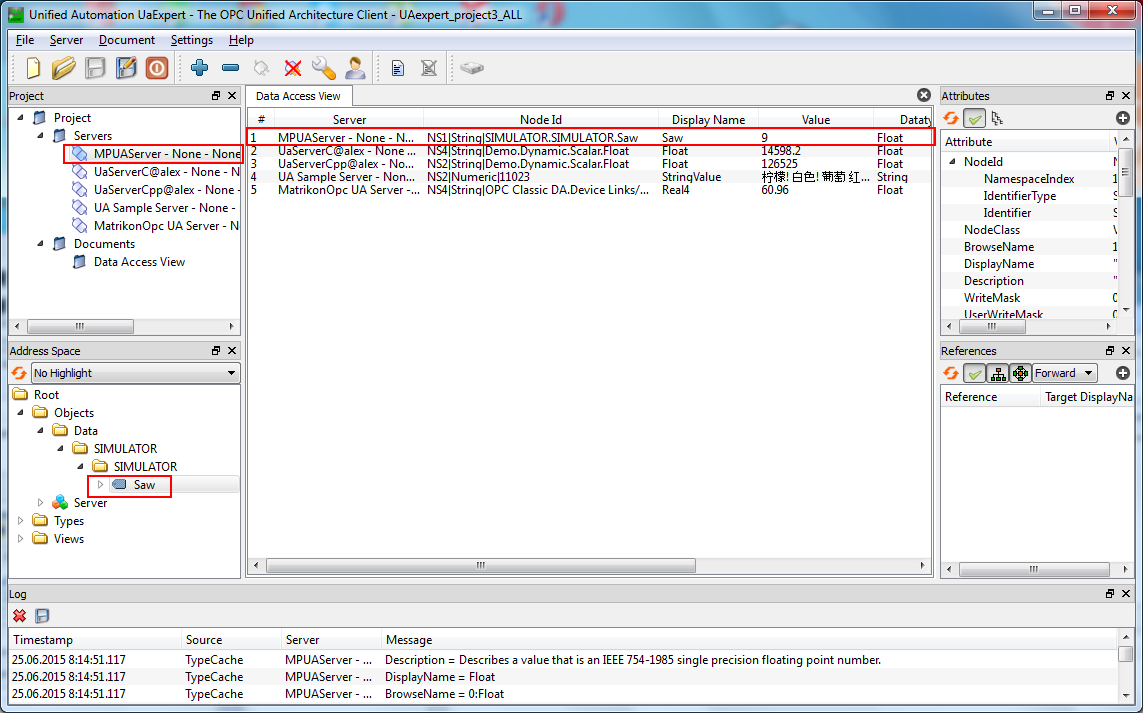1143x713 pixels.
Task: Open the Help menu
Action: pos(241,40)
